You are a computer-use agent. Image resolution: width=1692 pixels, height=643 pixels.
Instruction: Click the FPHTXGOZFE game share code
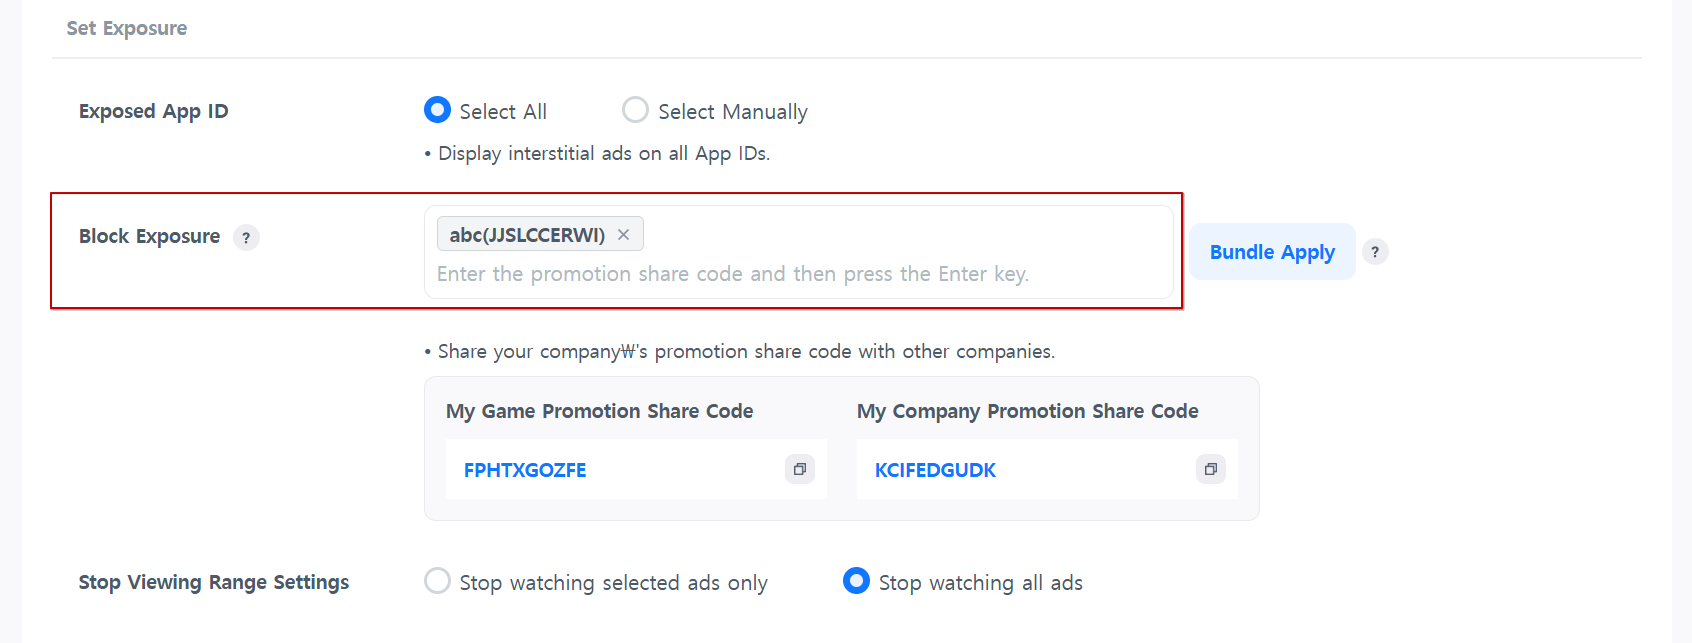click(x=525, y=470)
